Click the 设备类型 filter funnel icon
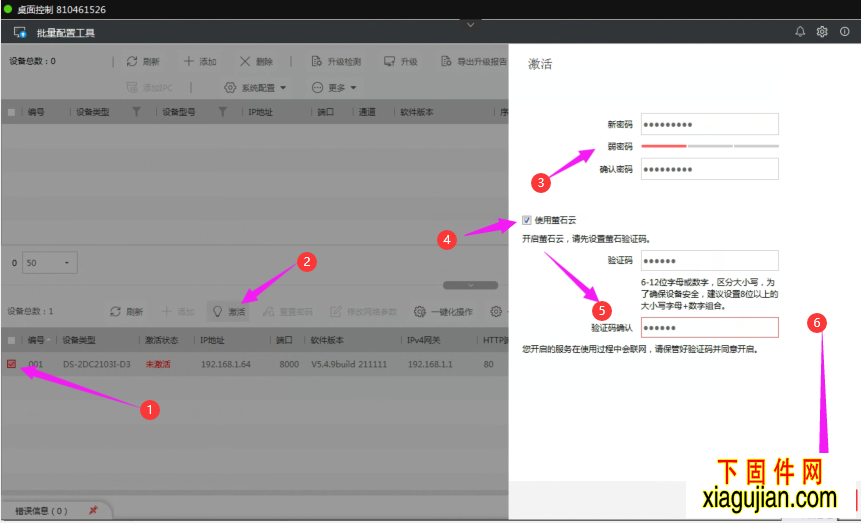 (136, 112)
